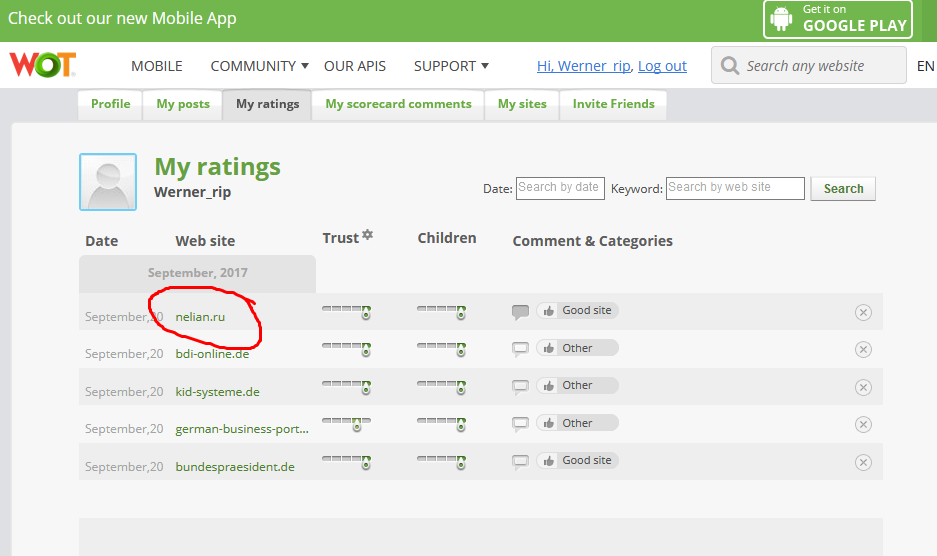937x556 pixels.
Task: Click the Werner_rip profile avatar
Action: 108,182
